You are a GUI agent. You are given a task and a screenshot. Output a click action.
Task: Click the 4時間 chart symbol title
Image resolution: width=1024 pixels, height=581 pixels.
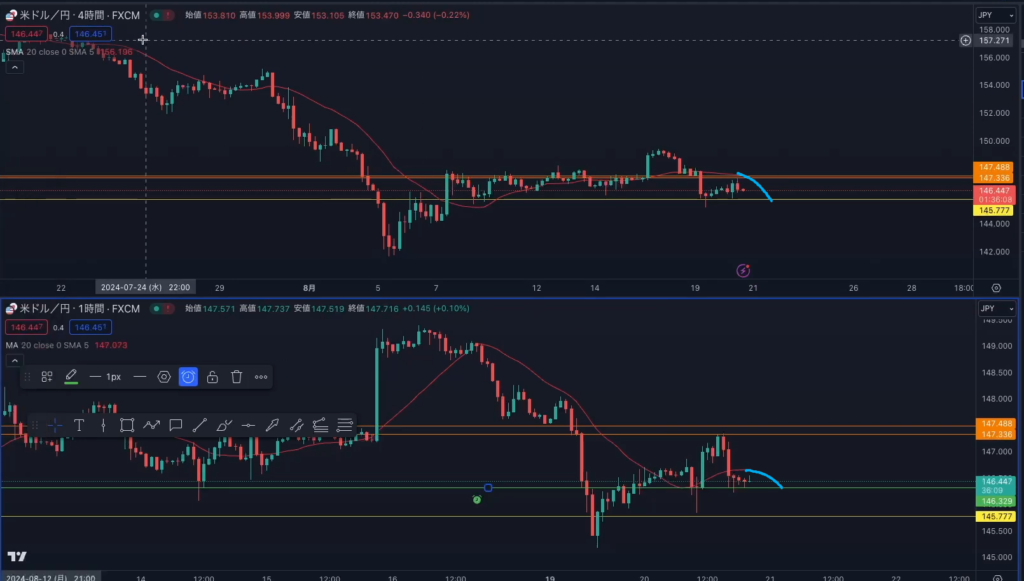click(x=79, y=15)
